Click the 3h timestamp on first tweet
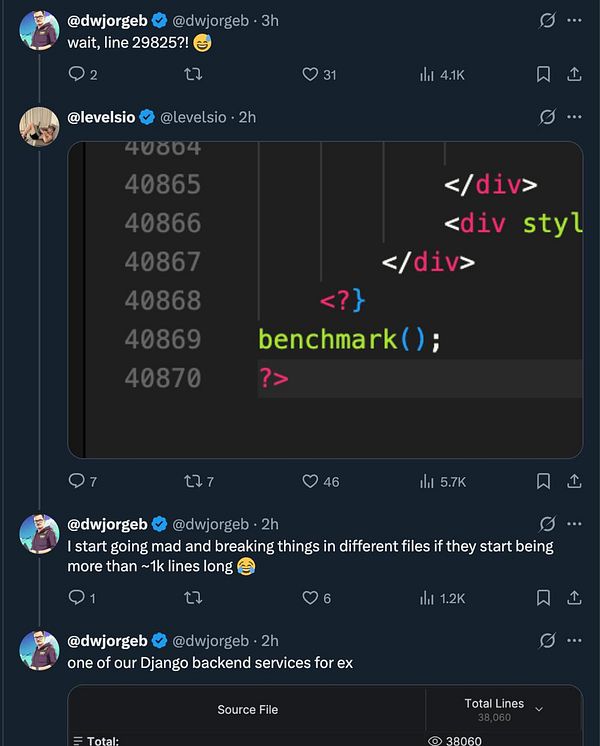600x746 pixels. (270, 20)
